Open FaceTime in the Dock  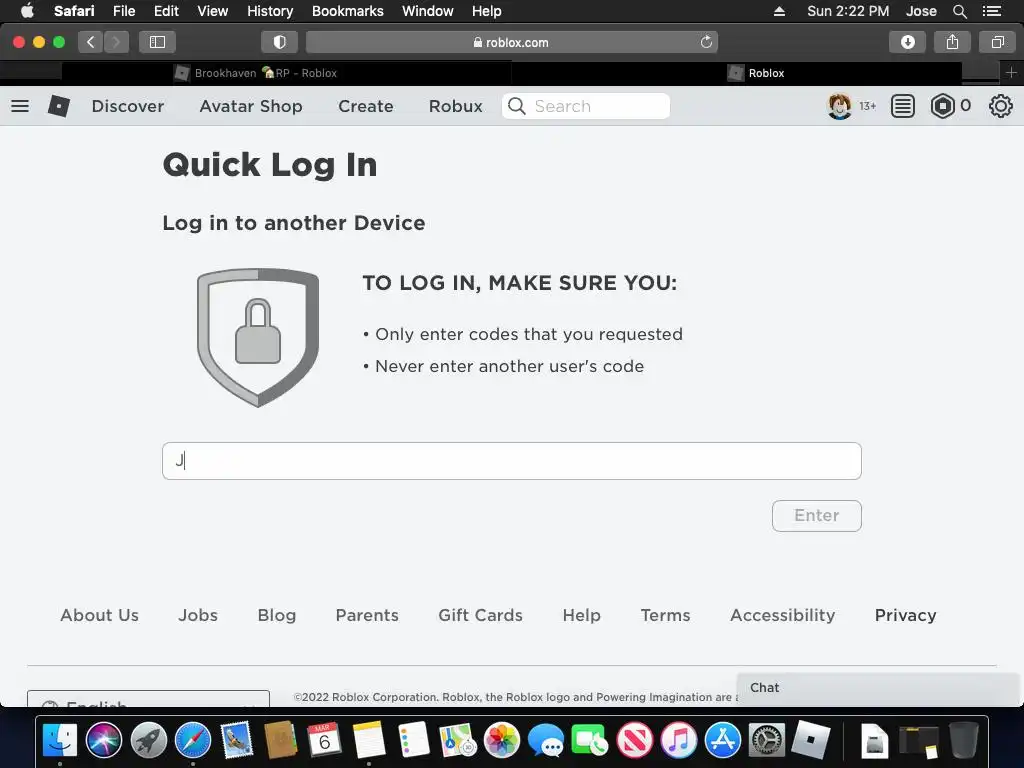590,740
